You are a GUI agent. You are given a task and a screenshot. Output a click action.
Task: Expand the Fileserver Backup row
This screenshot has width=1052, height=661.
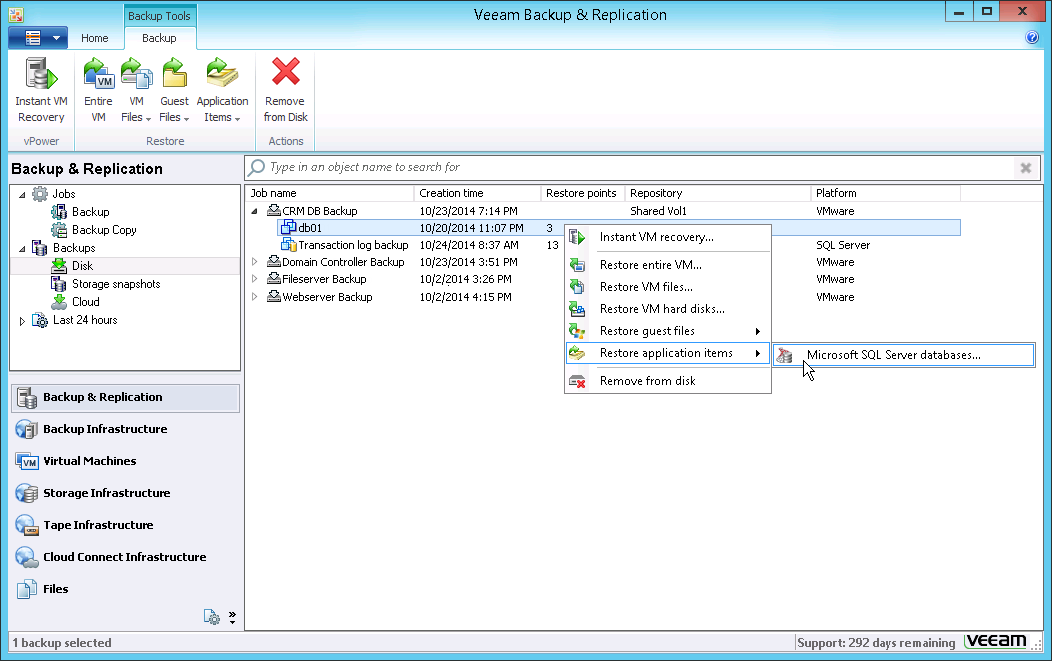coord(255,279)
